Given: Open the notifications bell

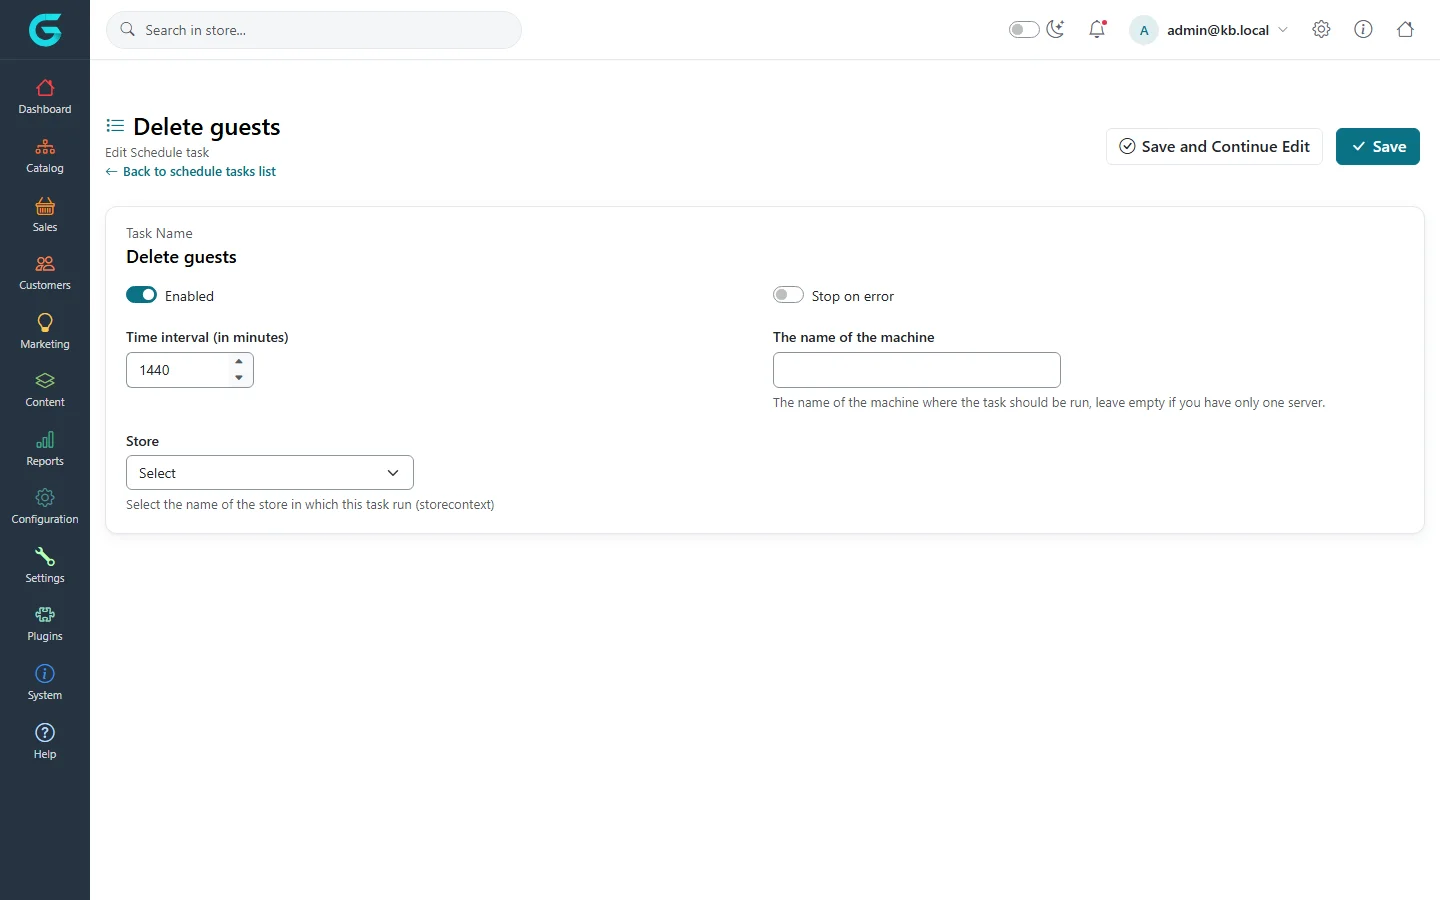Looking at the screenshot, I should 1097,29.
